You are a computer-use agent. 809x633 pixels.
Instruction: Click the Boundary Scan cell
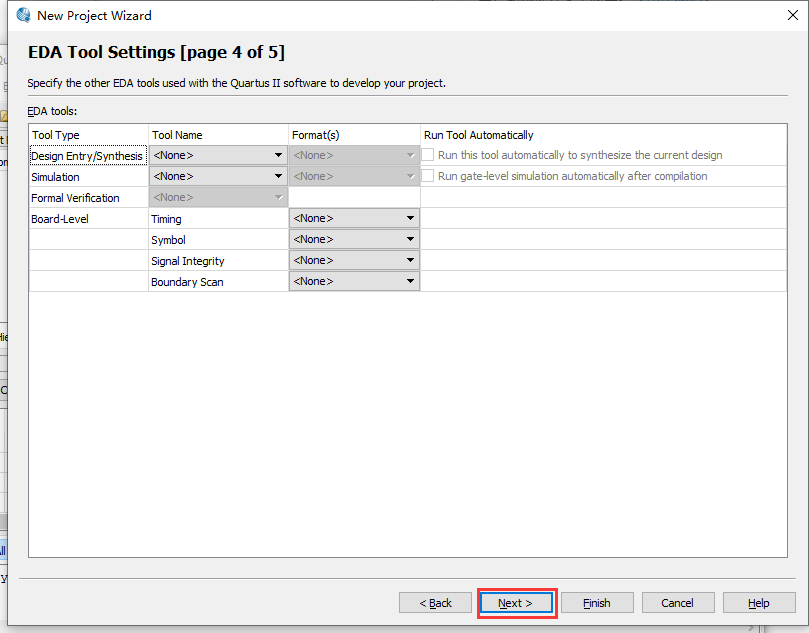218,282
